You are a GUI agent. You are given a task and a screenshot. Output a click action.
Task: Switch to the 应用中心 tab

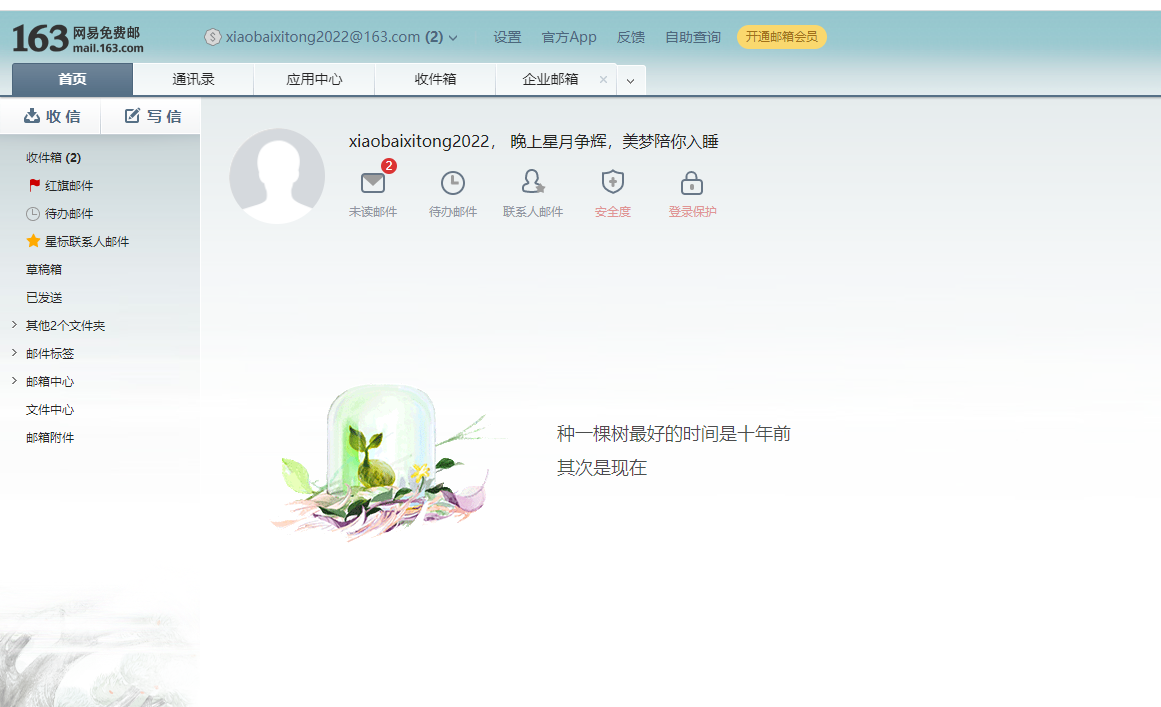[314, 79]
